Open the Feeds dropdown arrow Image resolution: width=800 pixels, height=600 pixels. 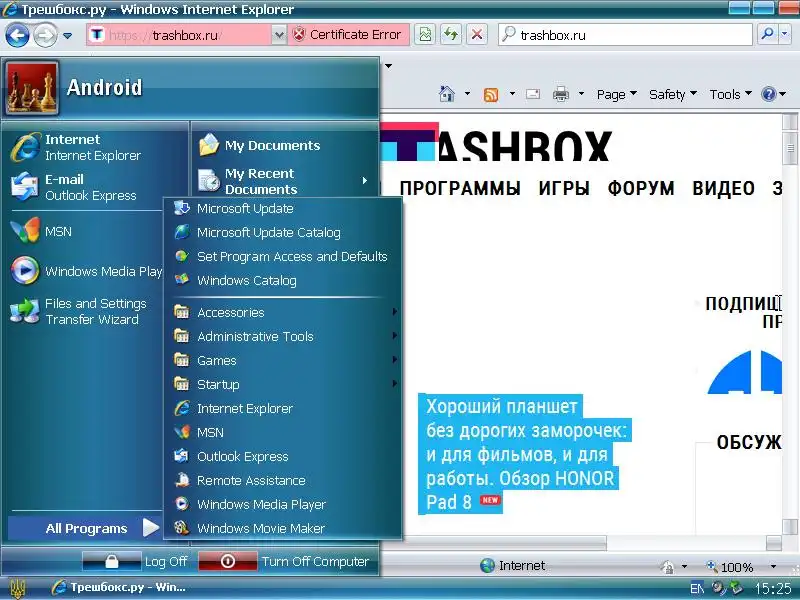(512, 94)
